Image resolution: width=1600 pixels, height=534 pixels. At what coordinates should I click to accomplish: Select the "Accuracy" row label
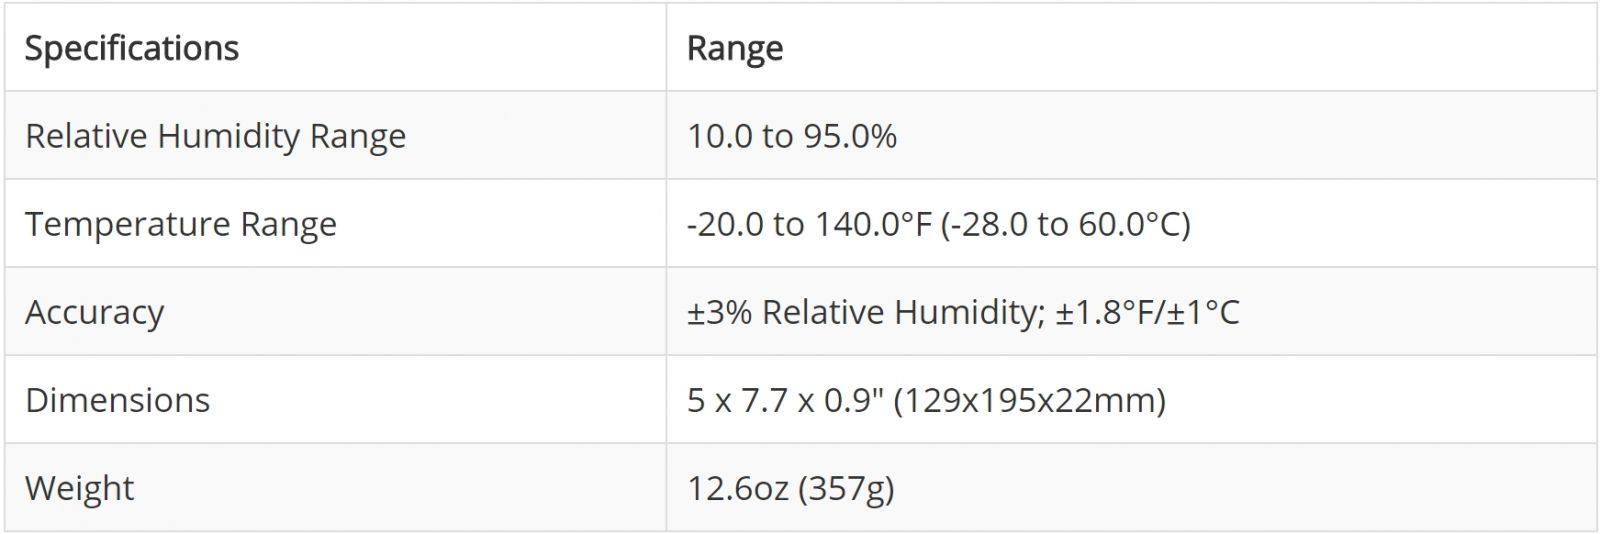pos(94,312)
